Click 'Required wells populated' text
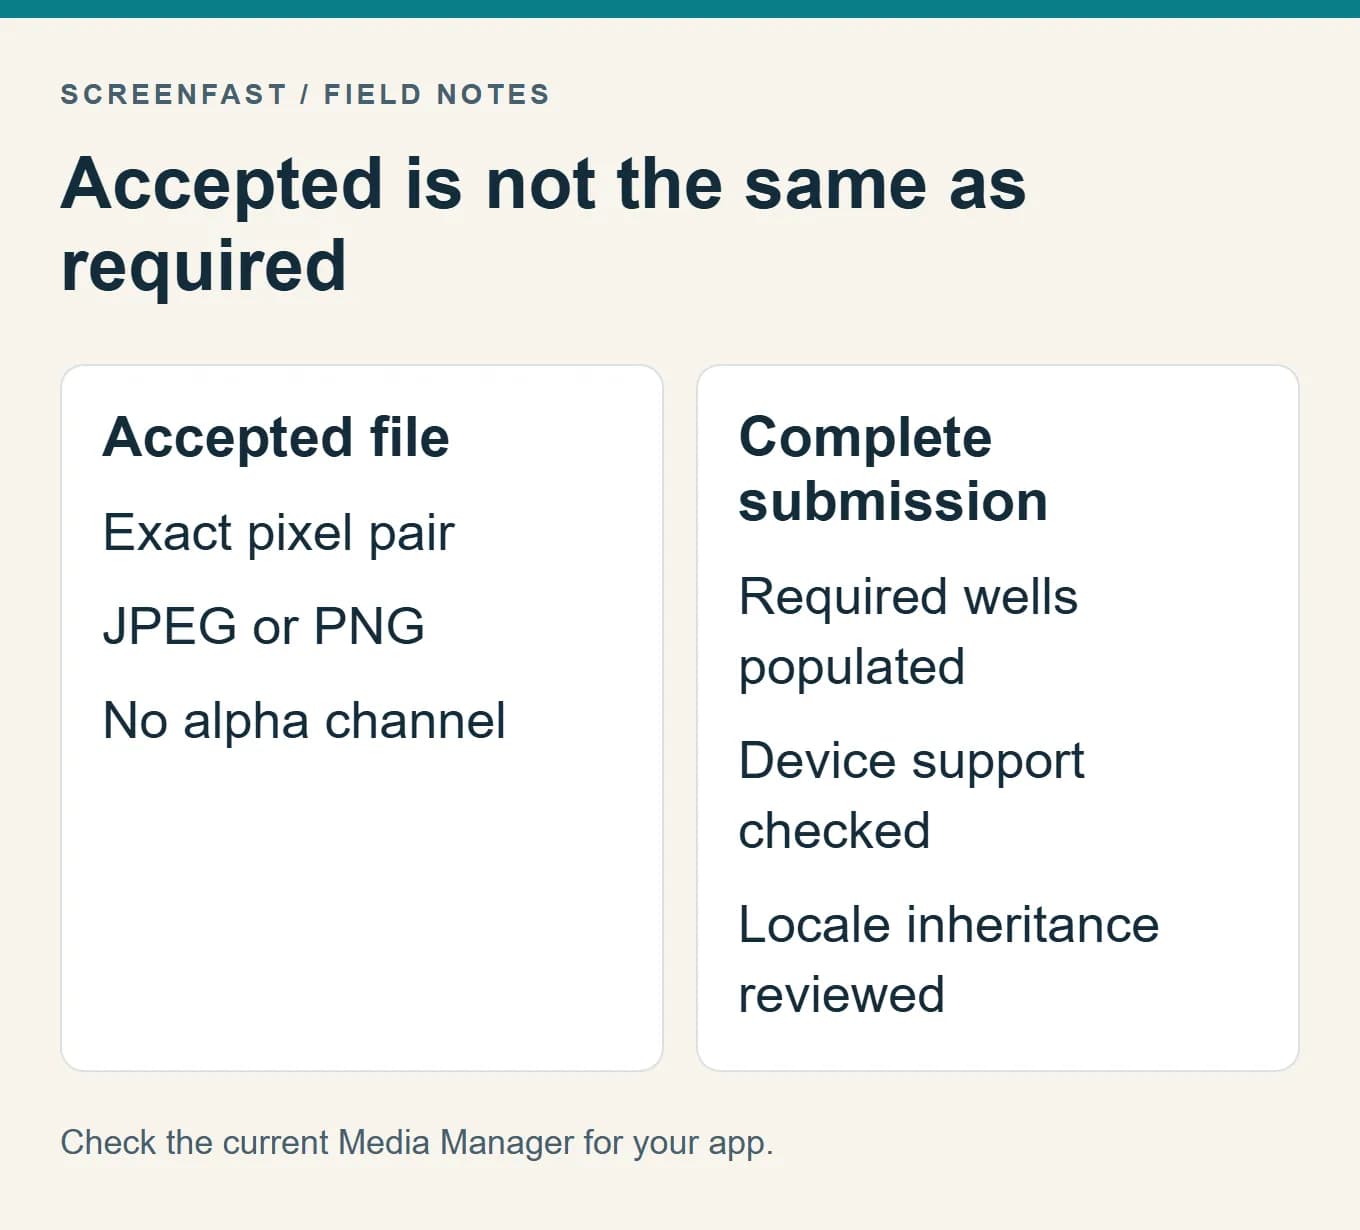Viewport: 1360px width, 1230px height. click(x=908, y=632)
